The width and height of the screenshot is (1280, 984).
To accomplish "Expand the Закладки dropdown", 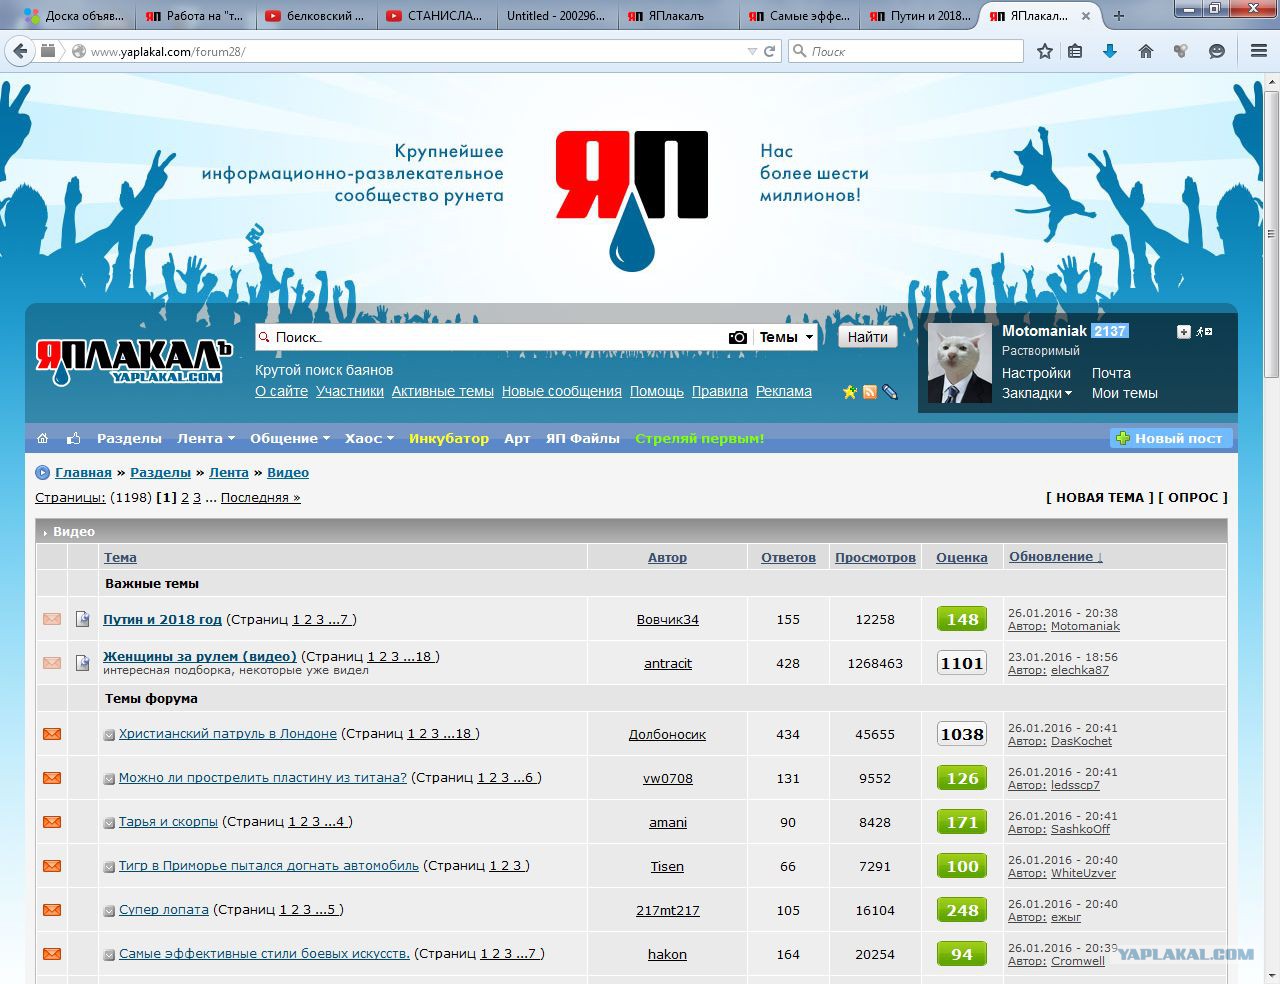I will click(x=1037, y=394).
